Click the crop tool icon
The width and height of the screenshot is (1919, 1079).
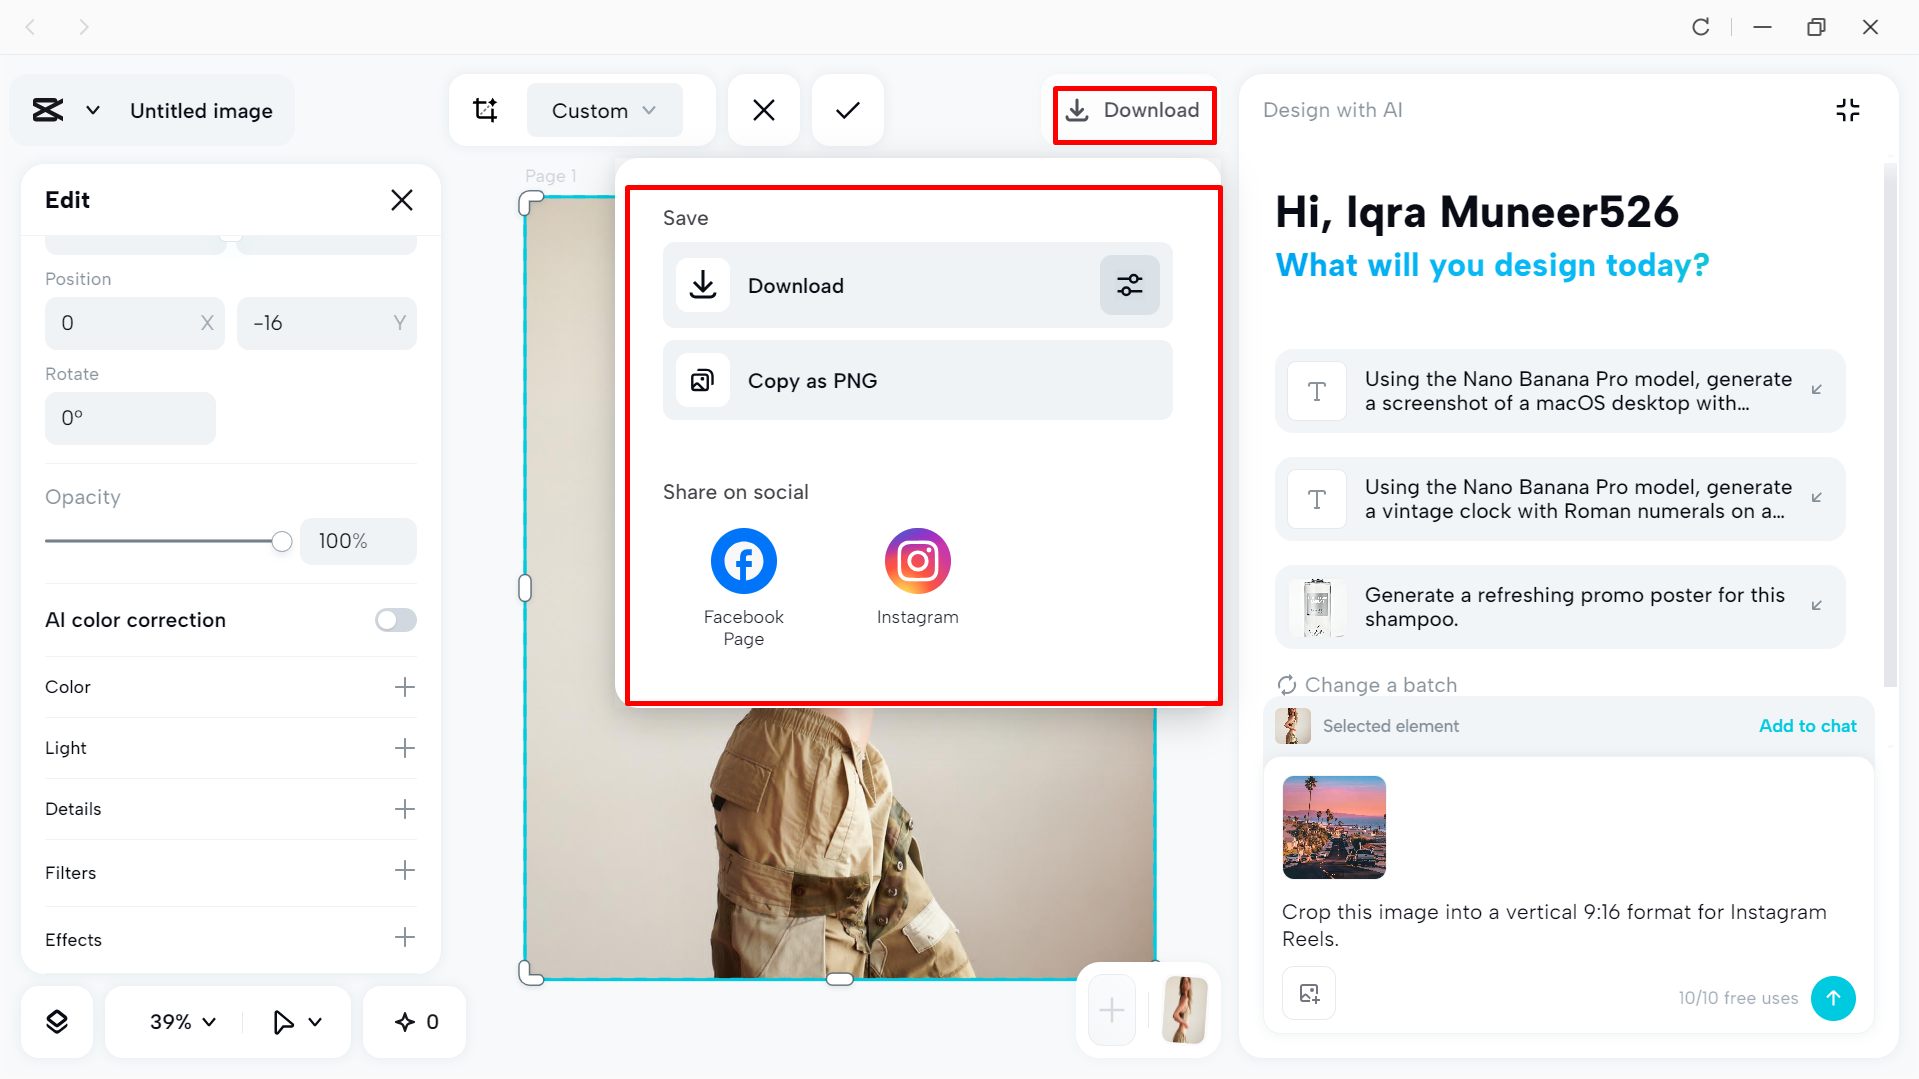click(x=485, y=110)
